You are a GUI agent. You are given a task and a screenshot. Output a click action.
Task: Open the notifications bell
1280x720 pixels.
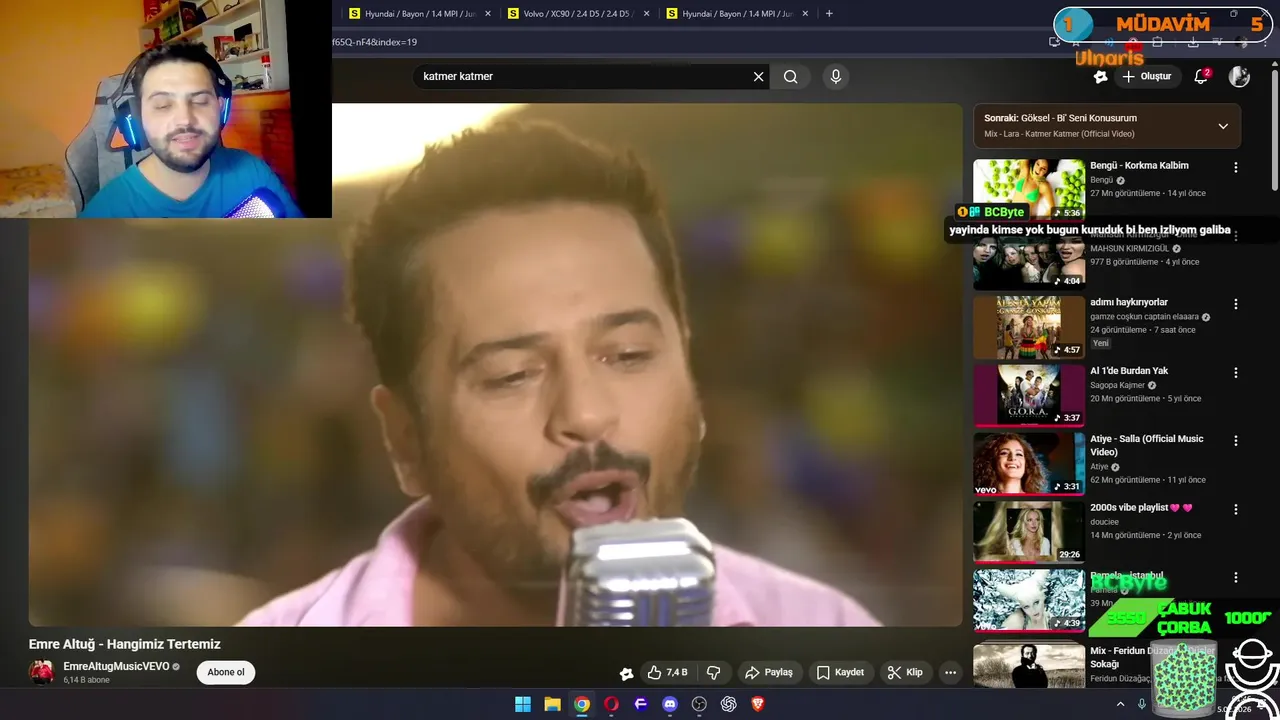tap(1202, 76)
